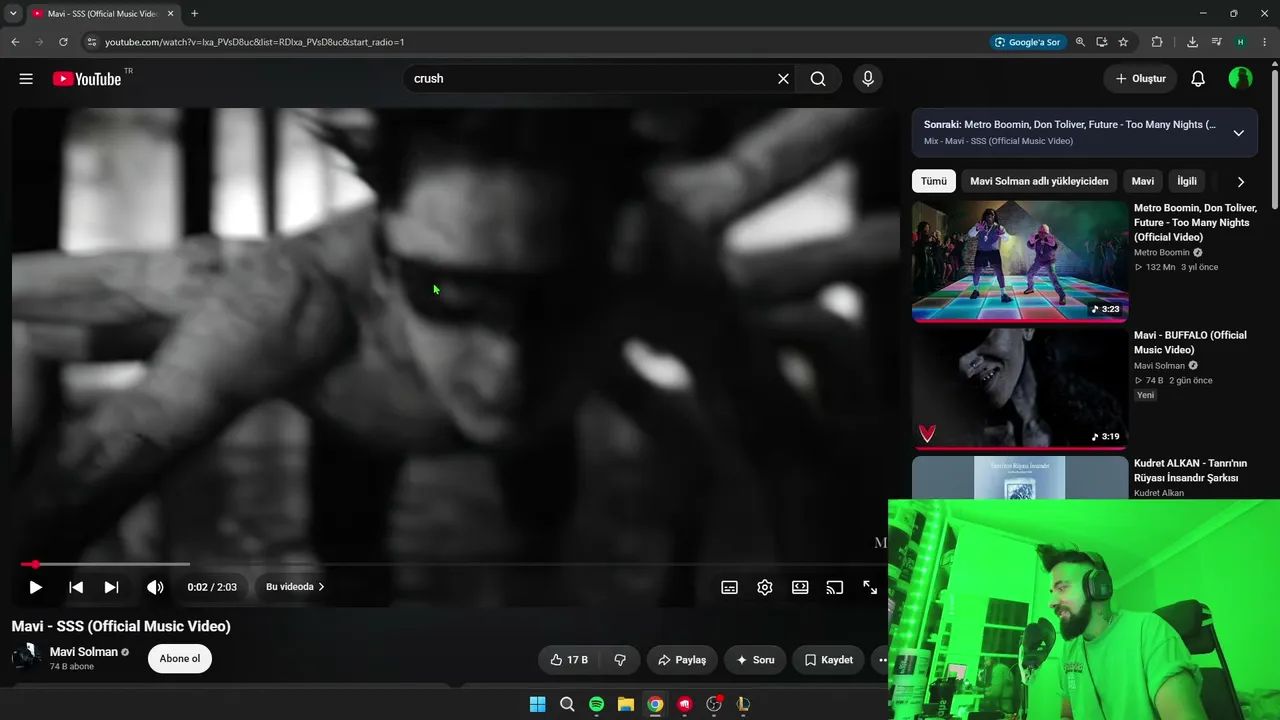Viewport: 1280px width, 720px height.
Task: Like the video with 17 B
Action: (x=569, y=660)
